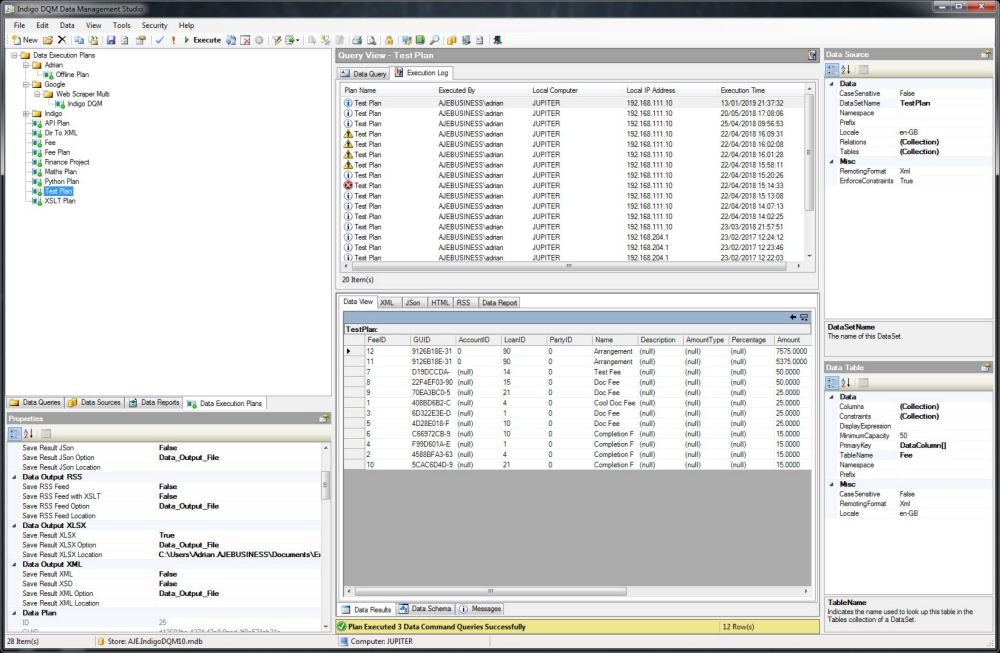
Task: Click the Execute icon on the toolbar
Action: click(x=198, y=40)
